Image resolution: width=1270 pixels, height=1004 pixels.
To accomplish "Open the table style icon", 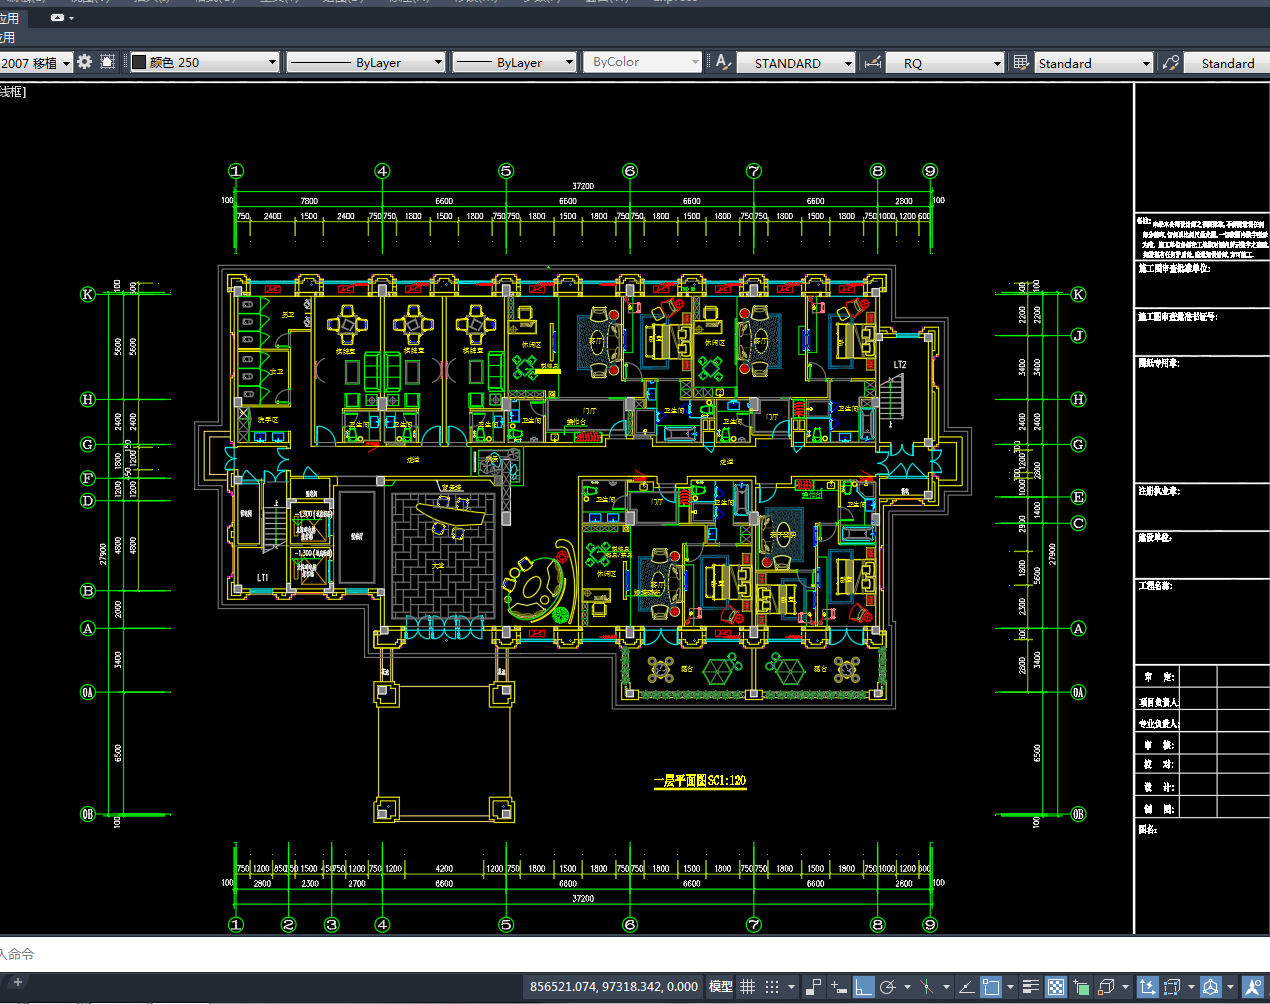I will pyautogui.click(x=1021, y=63).
